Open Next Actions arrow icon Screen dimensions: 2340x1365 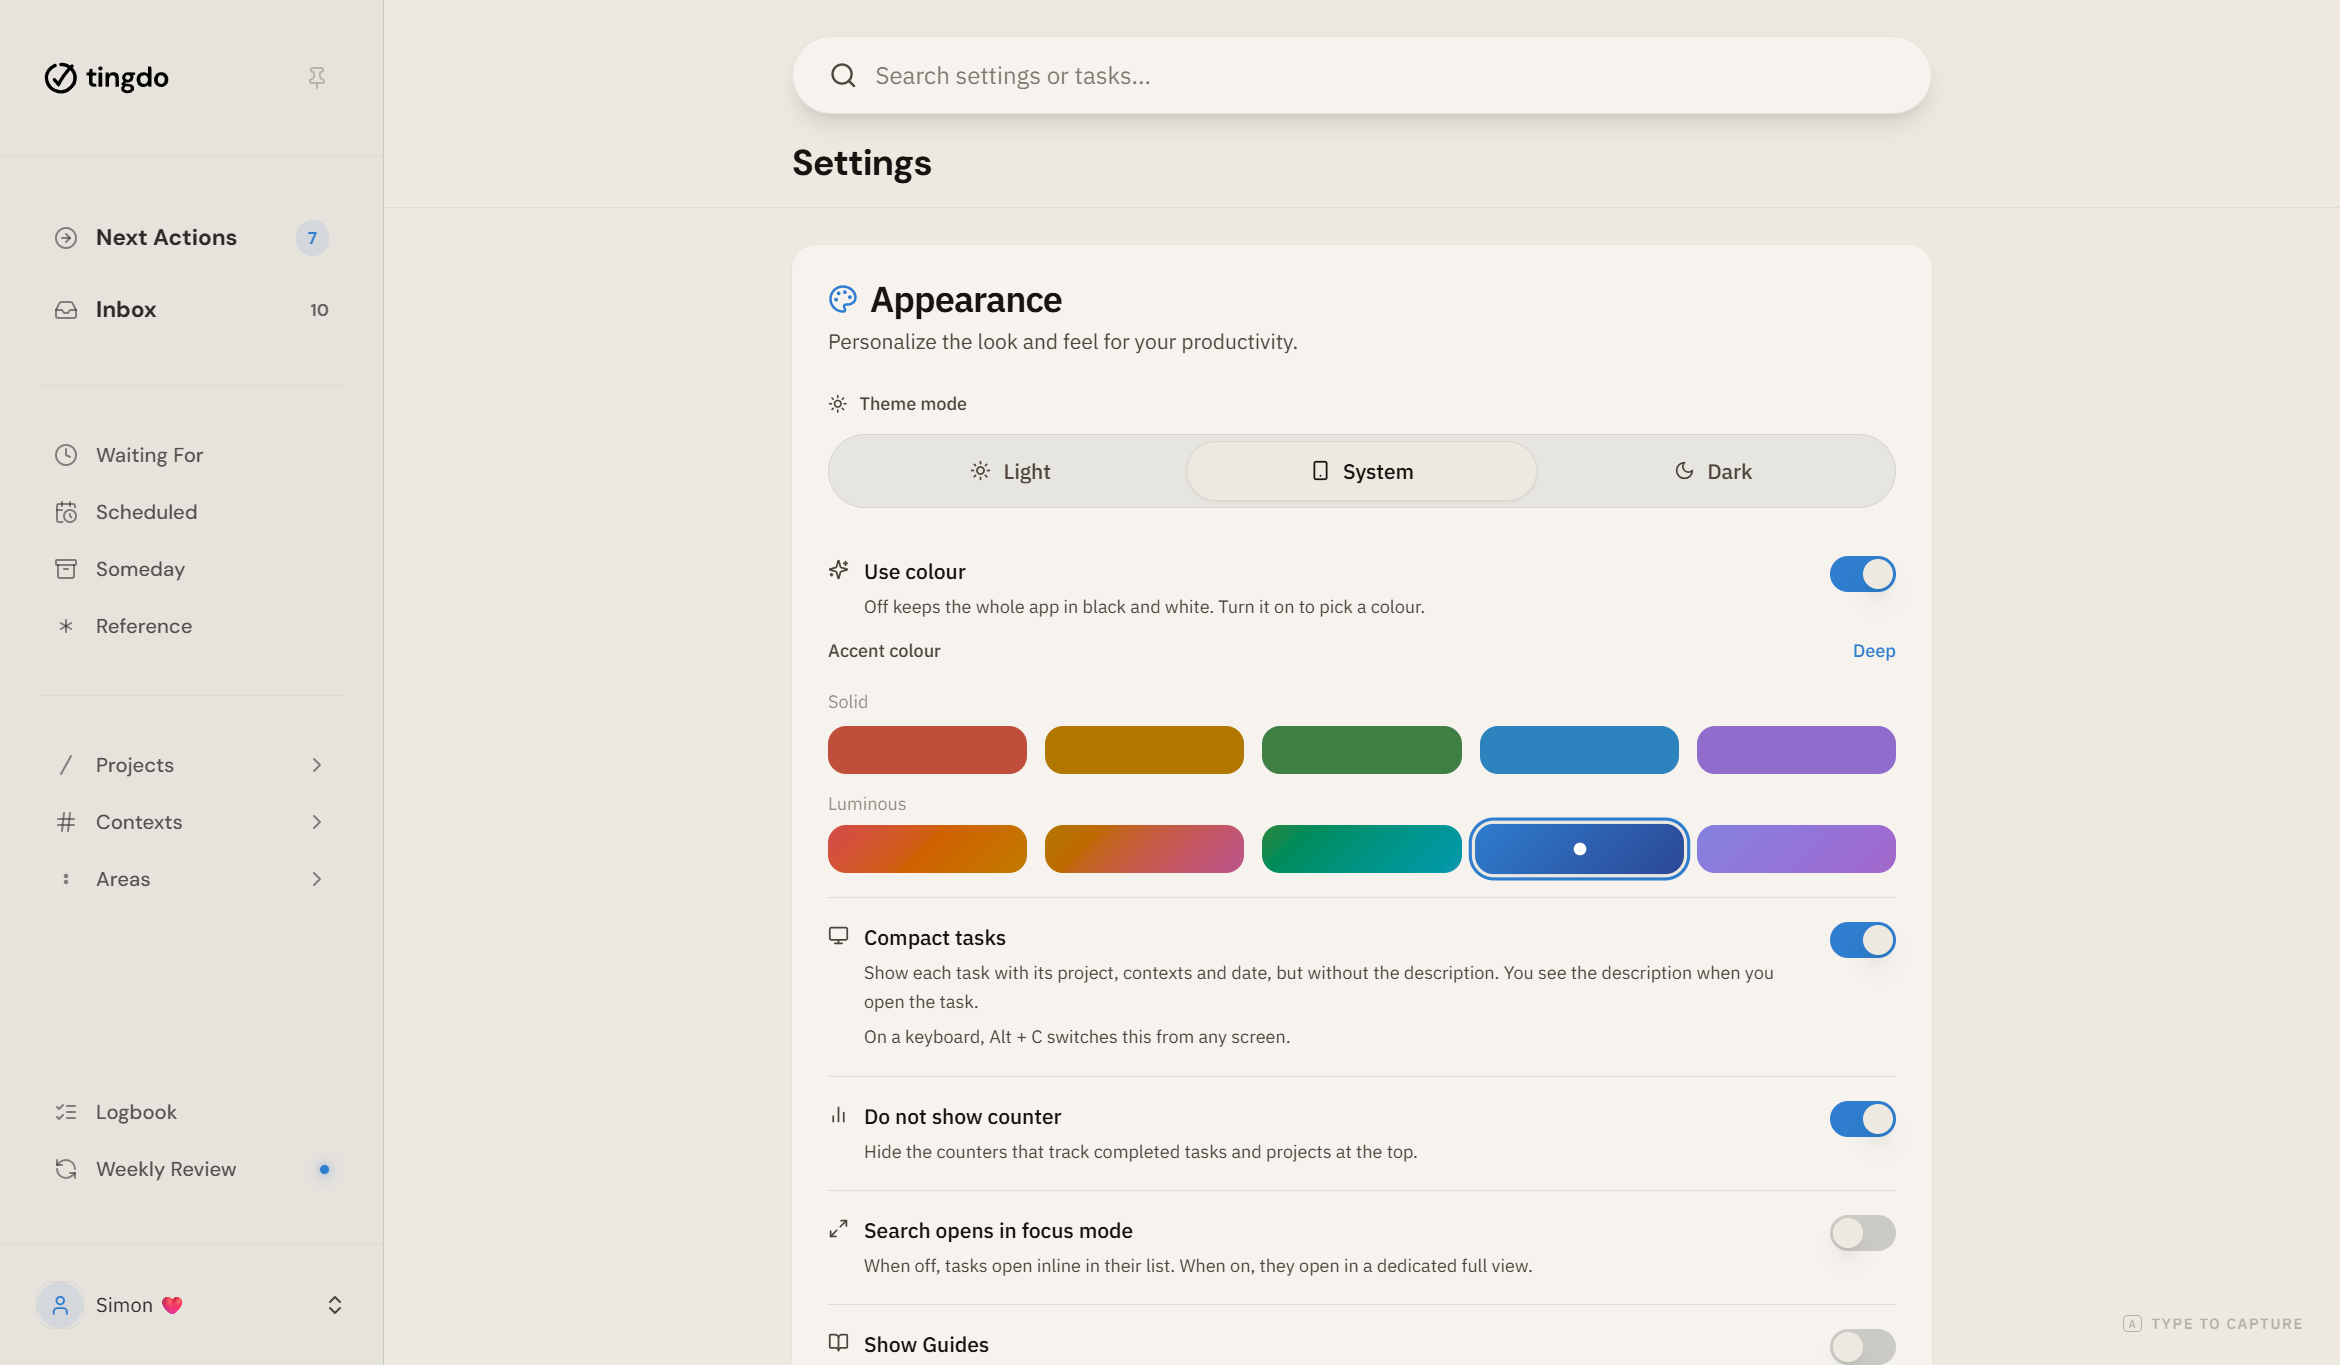click(66, 238)
